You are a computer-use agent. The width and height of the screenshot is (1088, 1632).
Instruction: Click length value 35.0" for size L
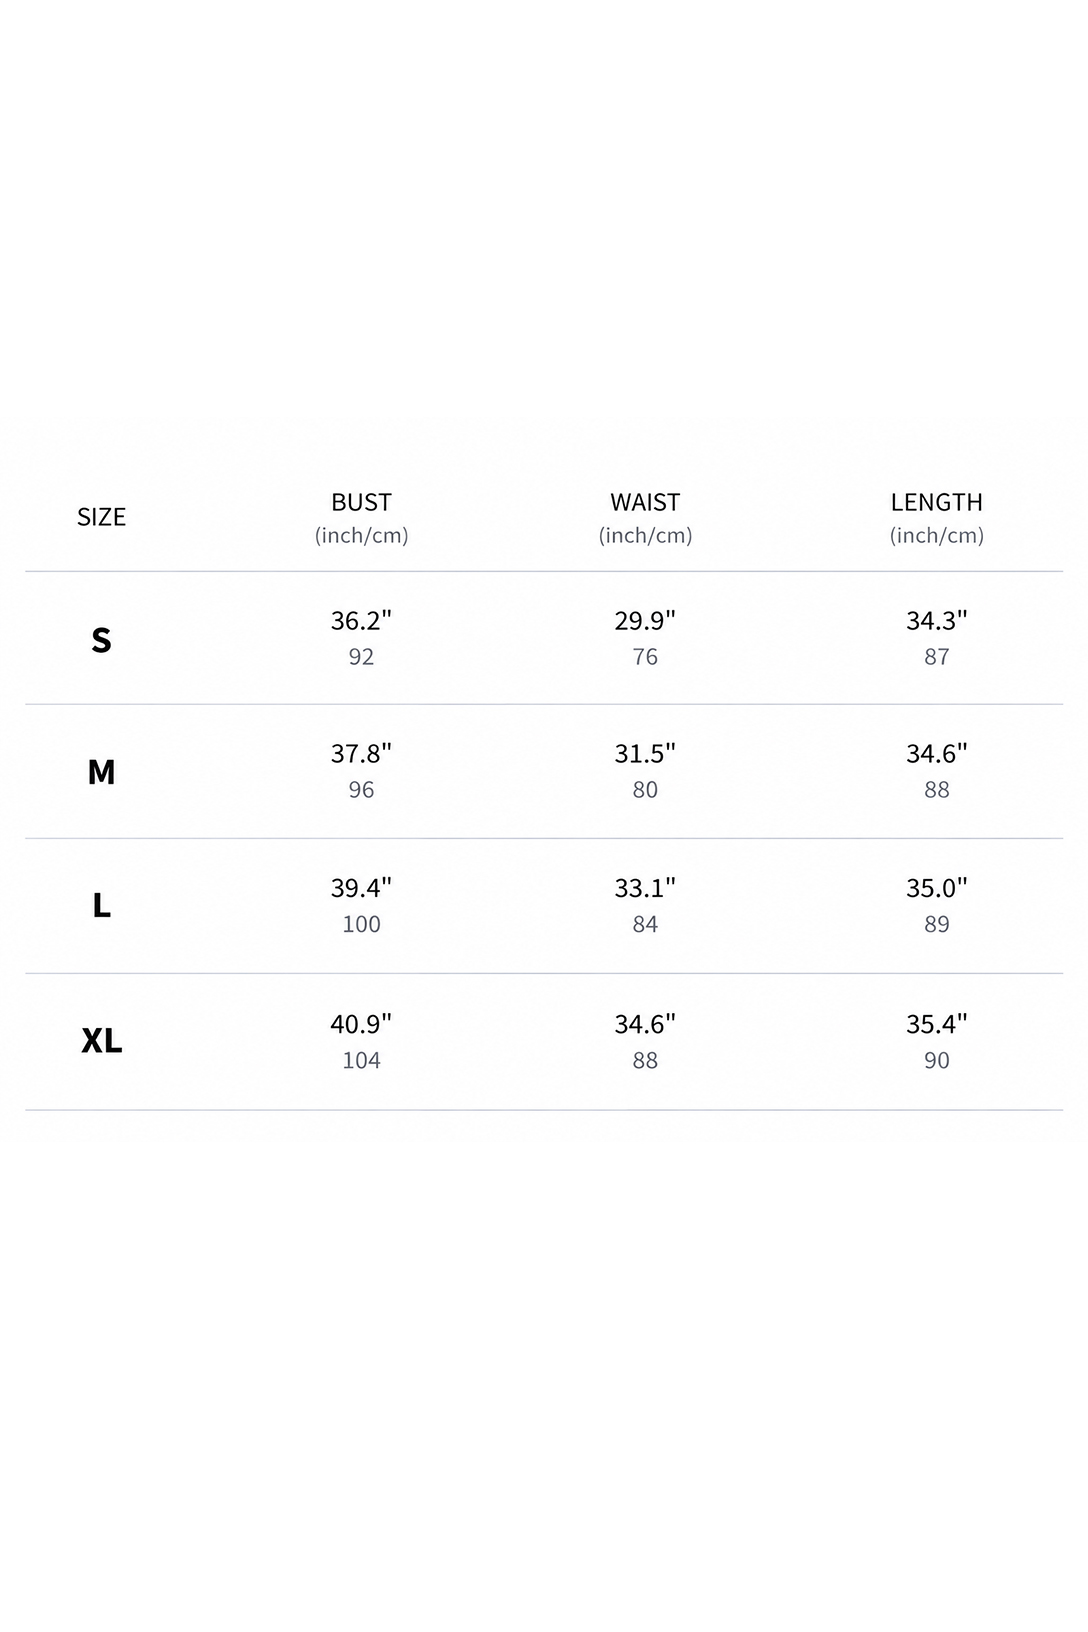[937, 888]
